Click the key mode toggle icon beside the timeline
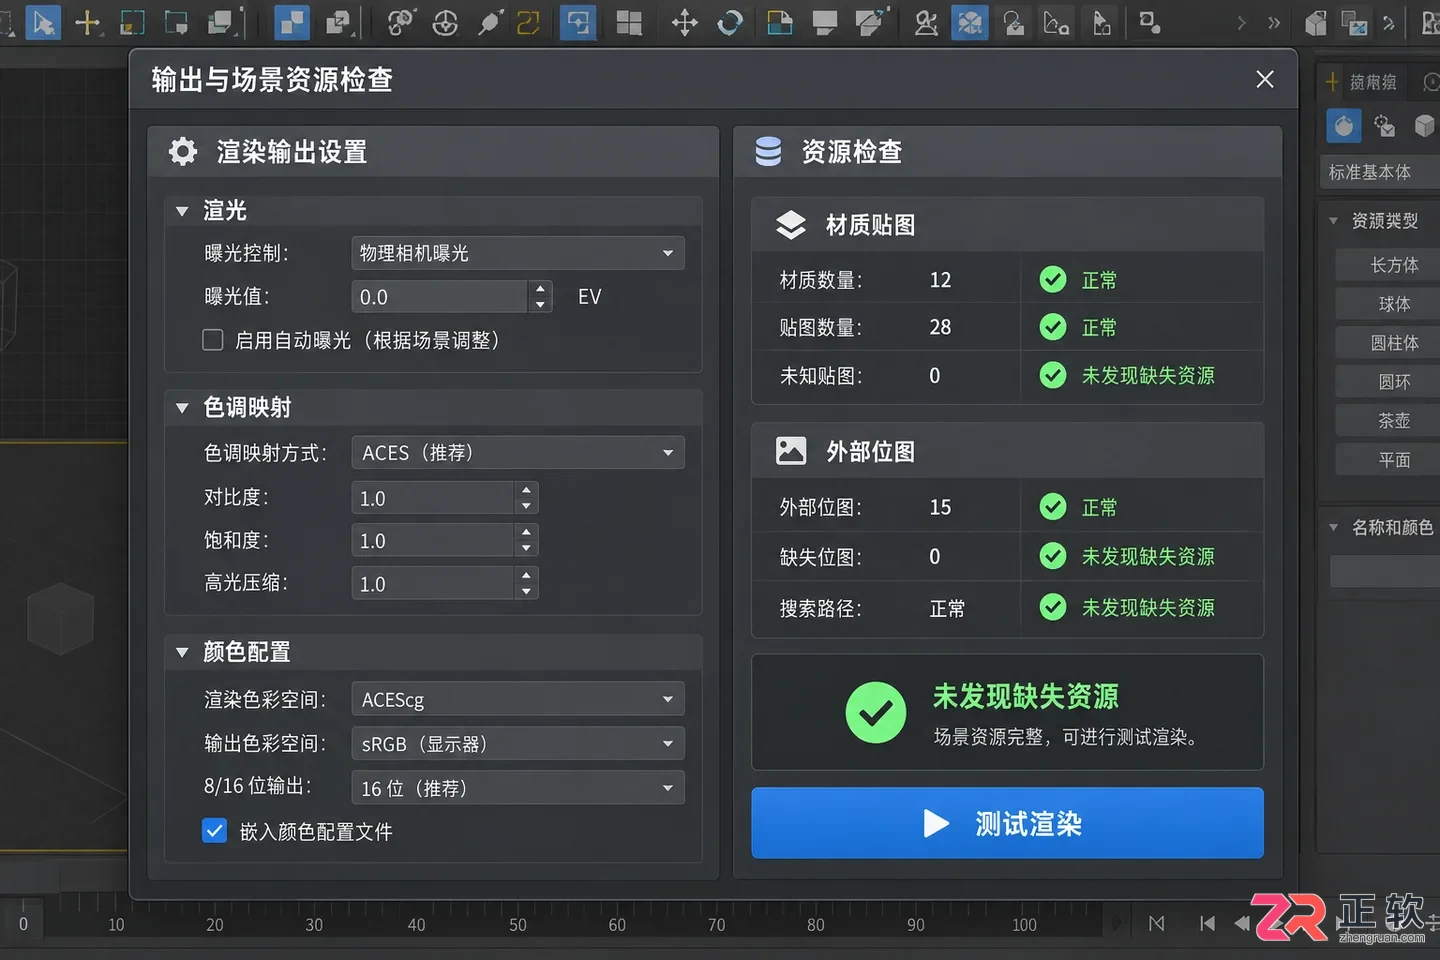 pyautogui.click(x=1157, y=923)
